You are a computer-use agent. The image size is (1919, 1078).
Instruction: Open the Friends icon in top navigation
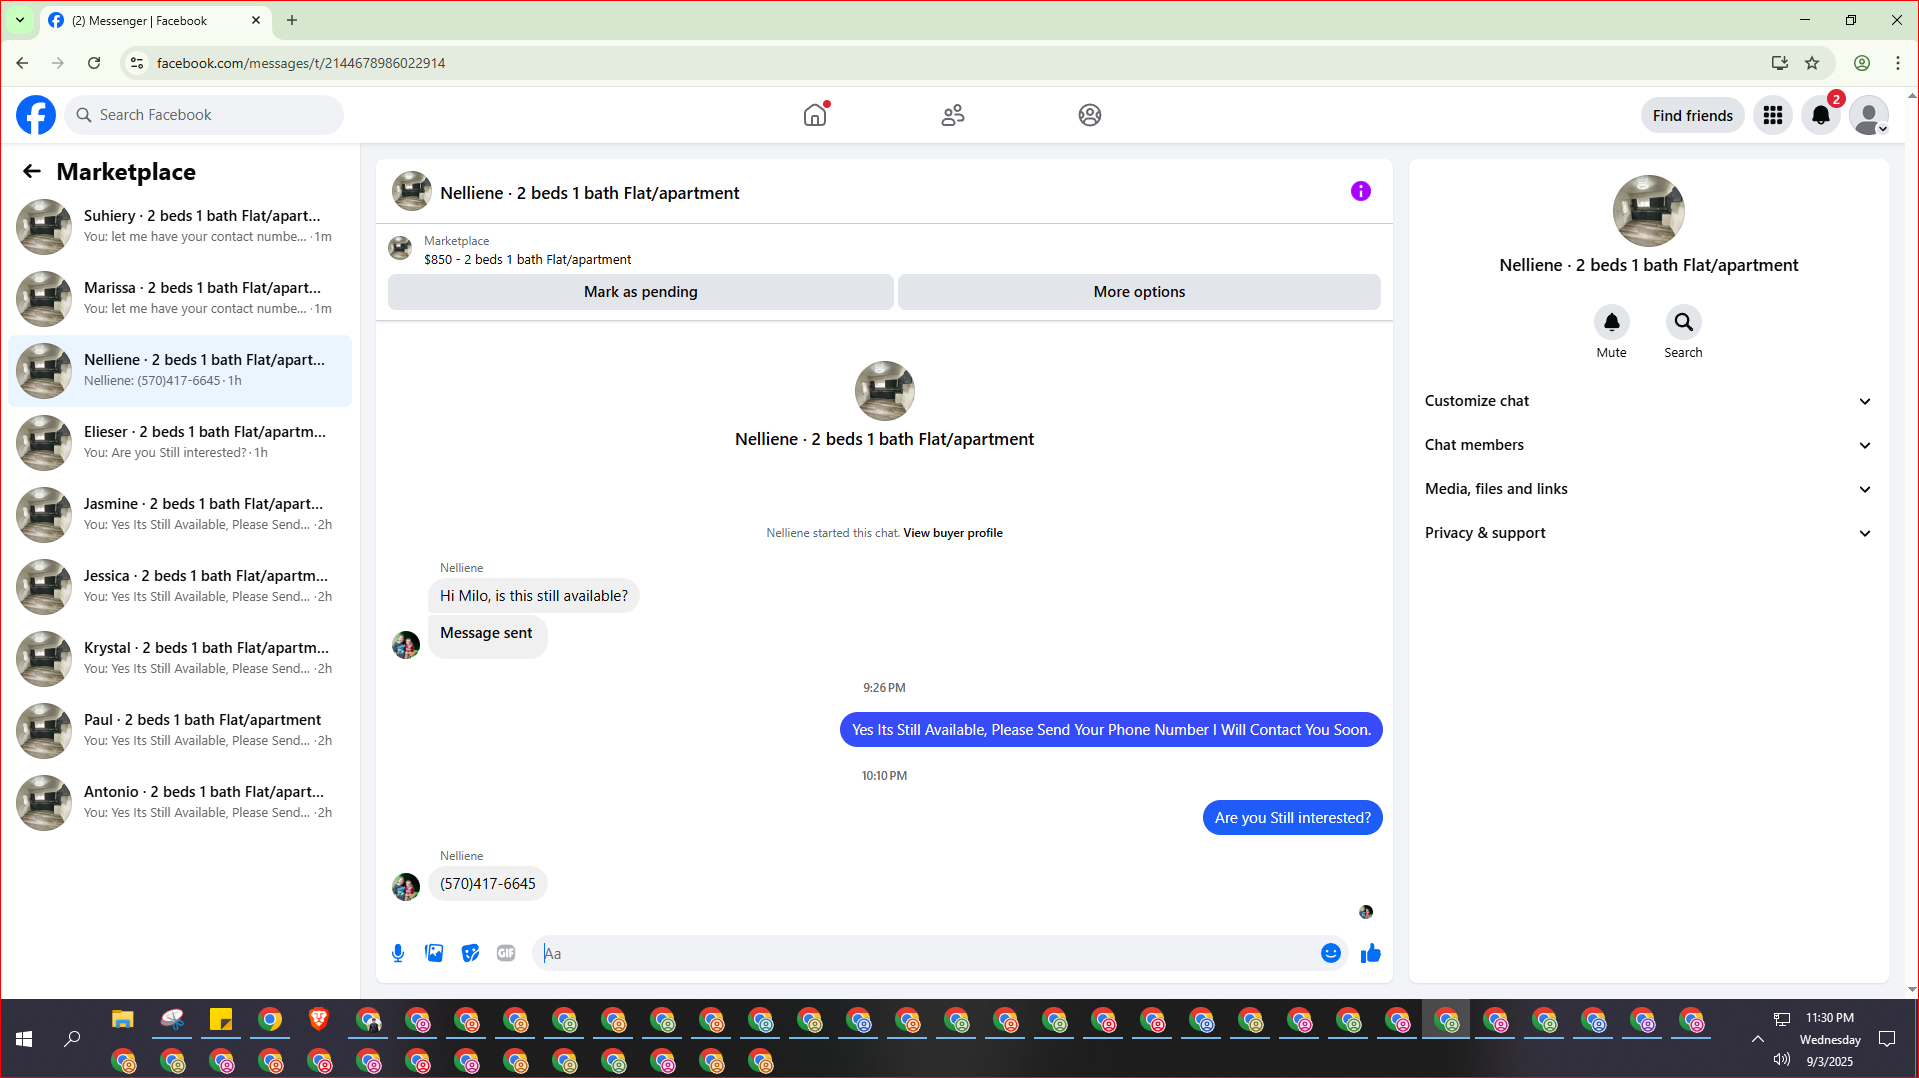(x=953, y=115)
